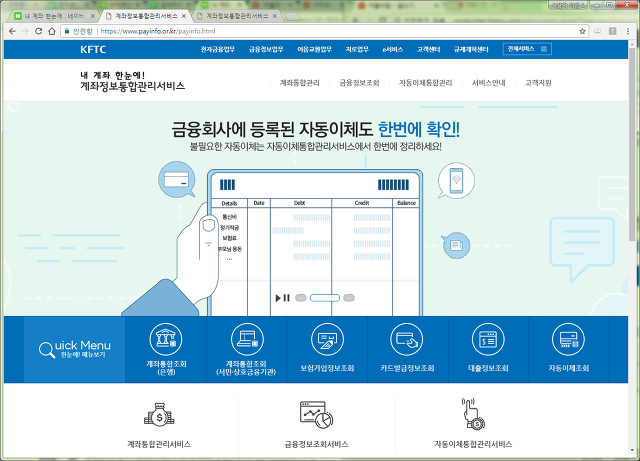Open the browser home icon
Image resolution: width=640 pixels, height=461 pixels.
pyautogui.click(x=52, y=31)
